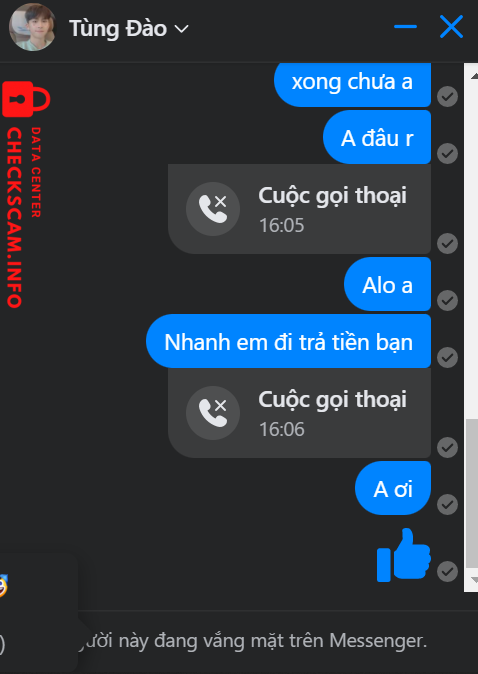Click the blue thumbs-up like sticker

[404, 555]
